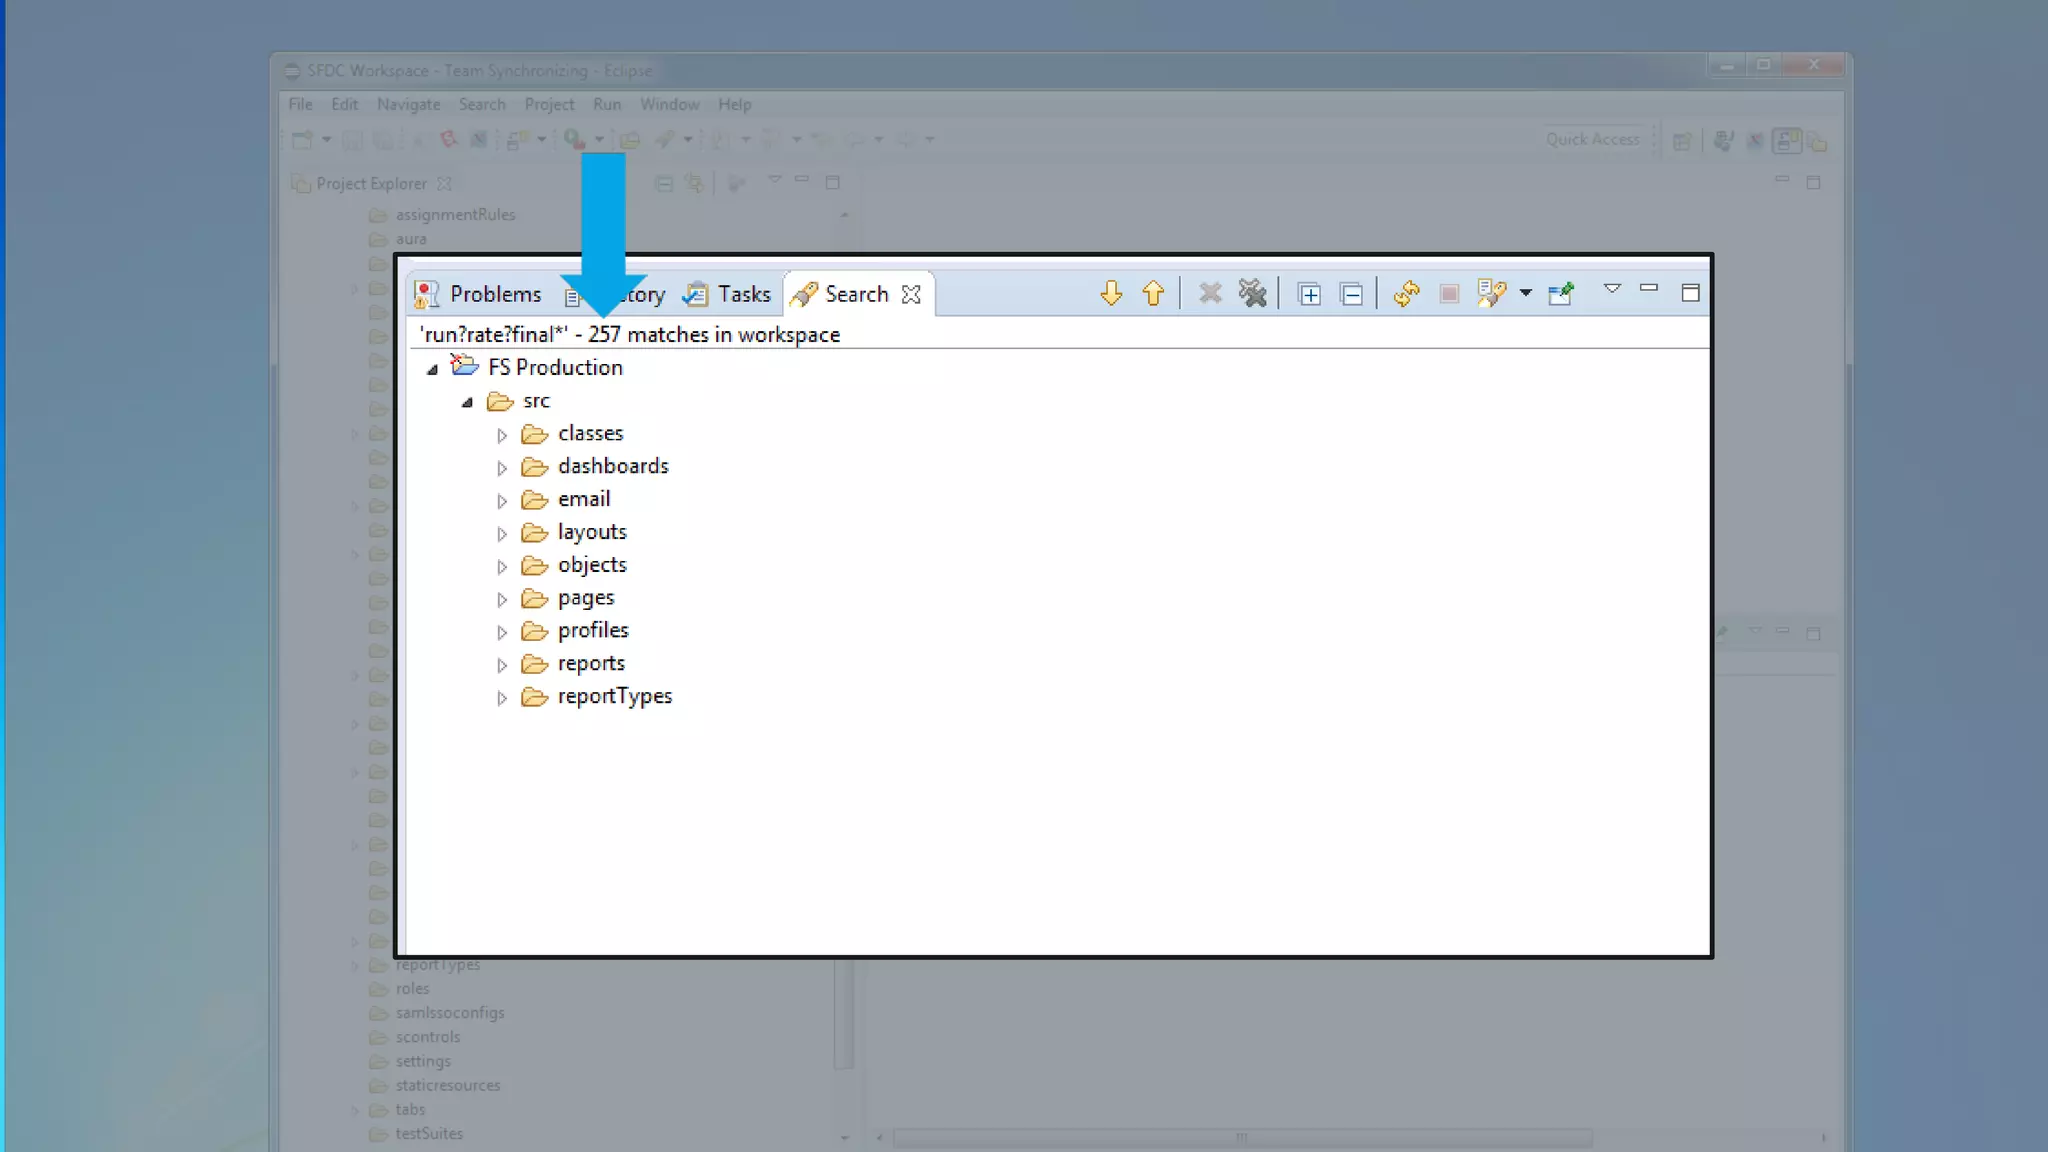2048x1152 pixels.
Task: Click Expand All plus icon
Action: [1309, 294]
